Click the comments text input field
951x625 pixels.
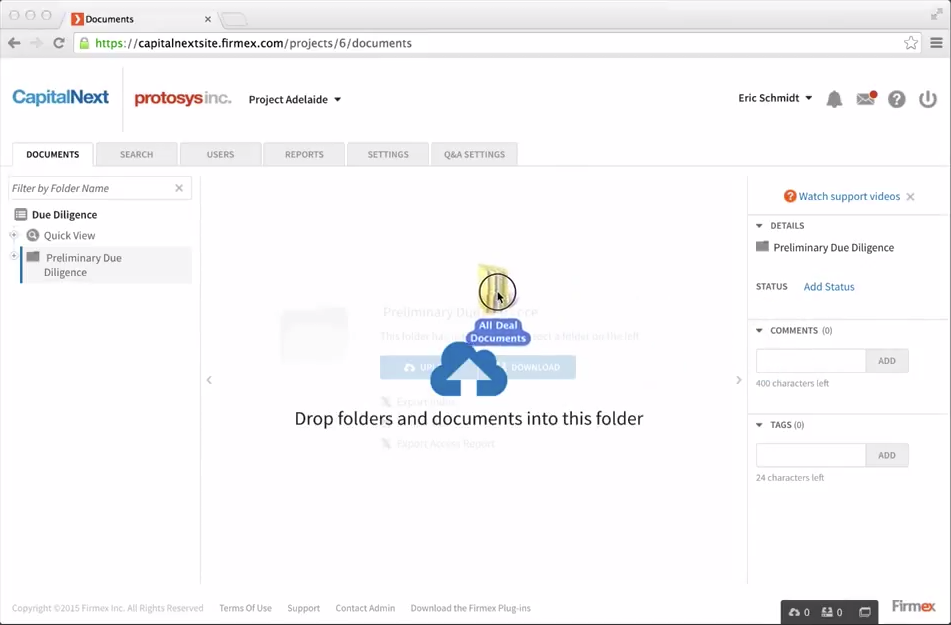(810, 360)
